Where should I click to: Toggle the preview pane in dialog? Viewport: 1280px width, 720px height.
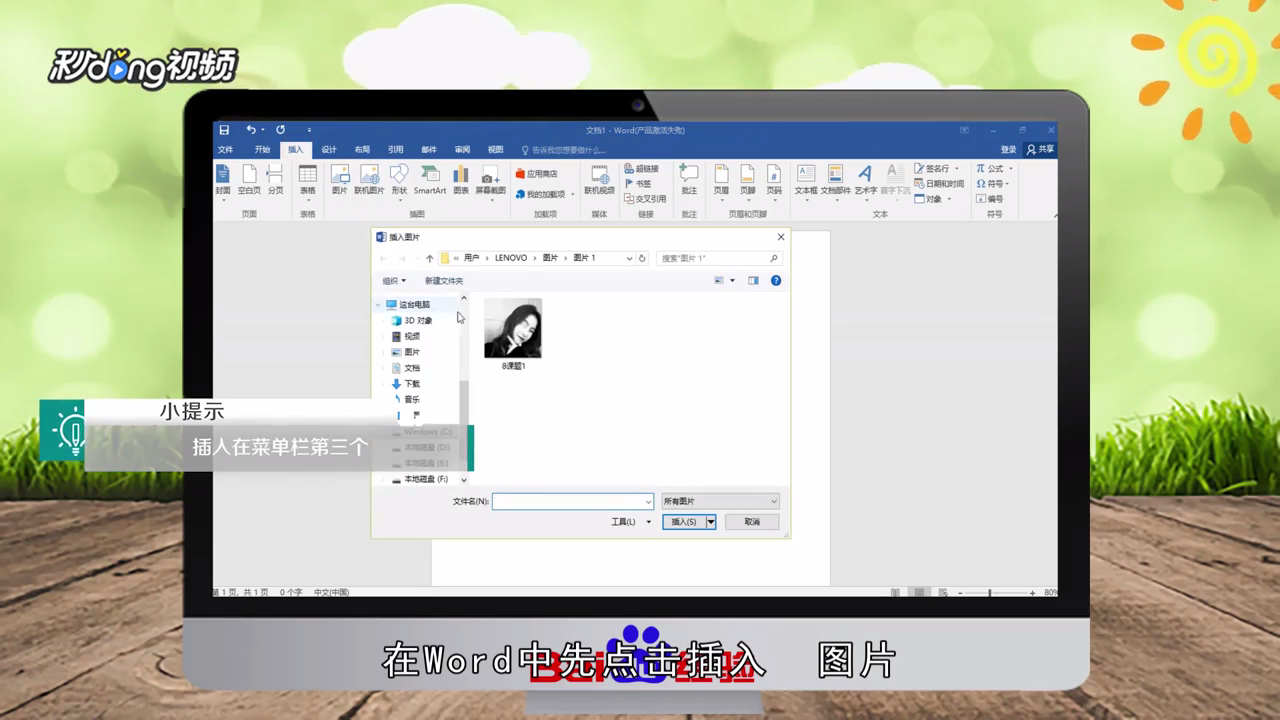click(753, 281)
